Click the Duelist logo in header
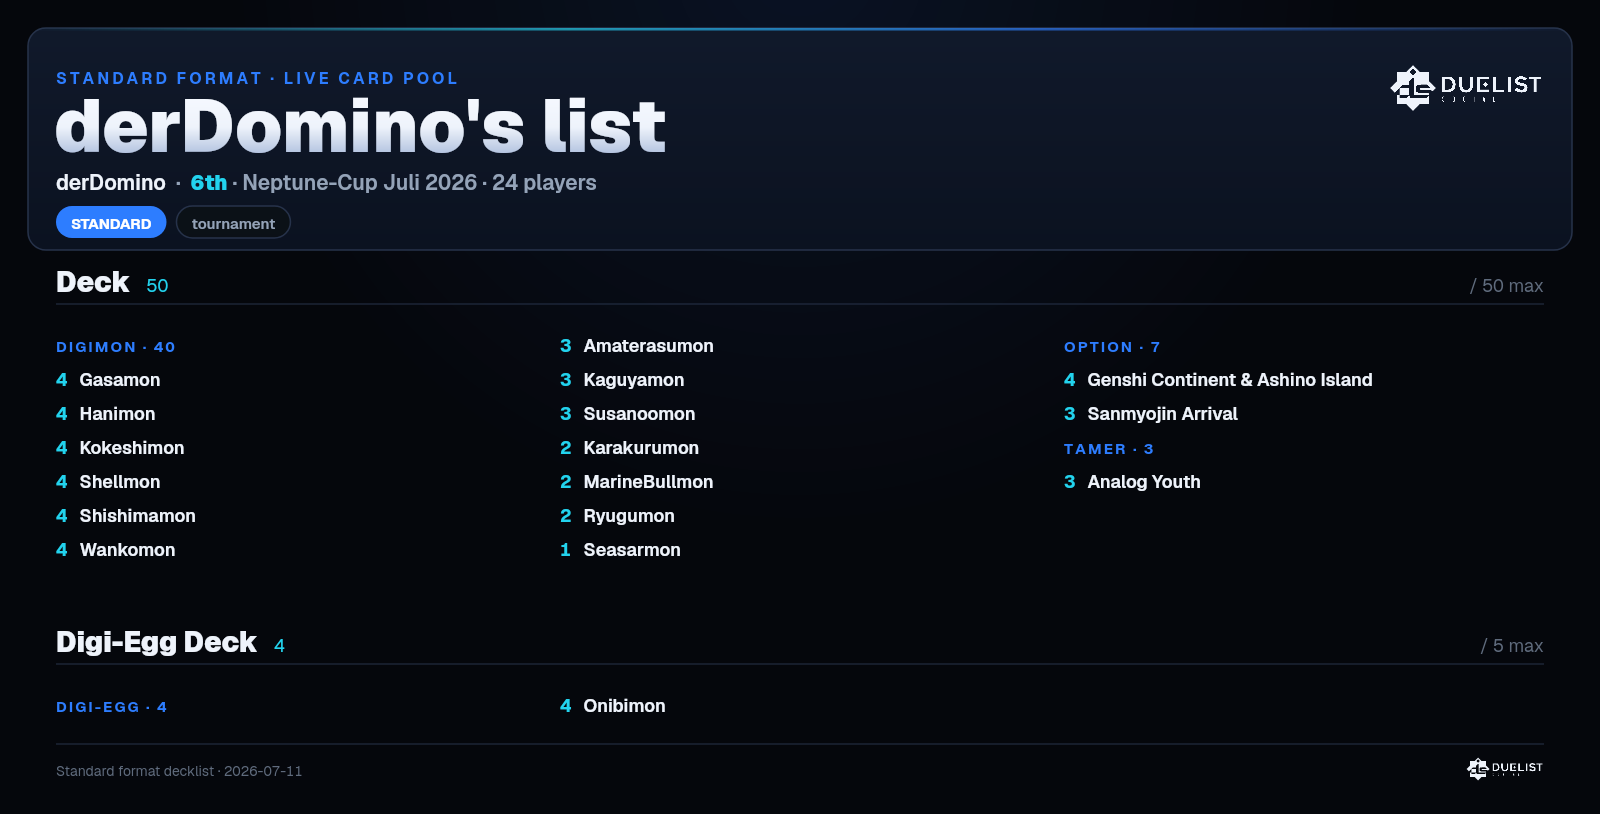 [1466, 88]
